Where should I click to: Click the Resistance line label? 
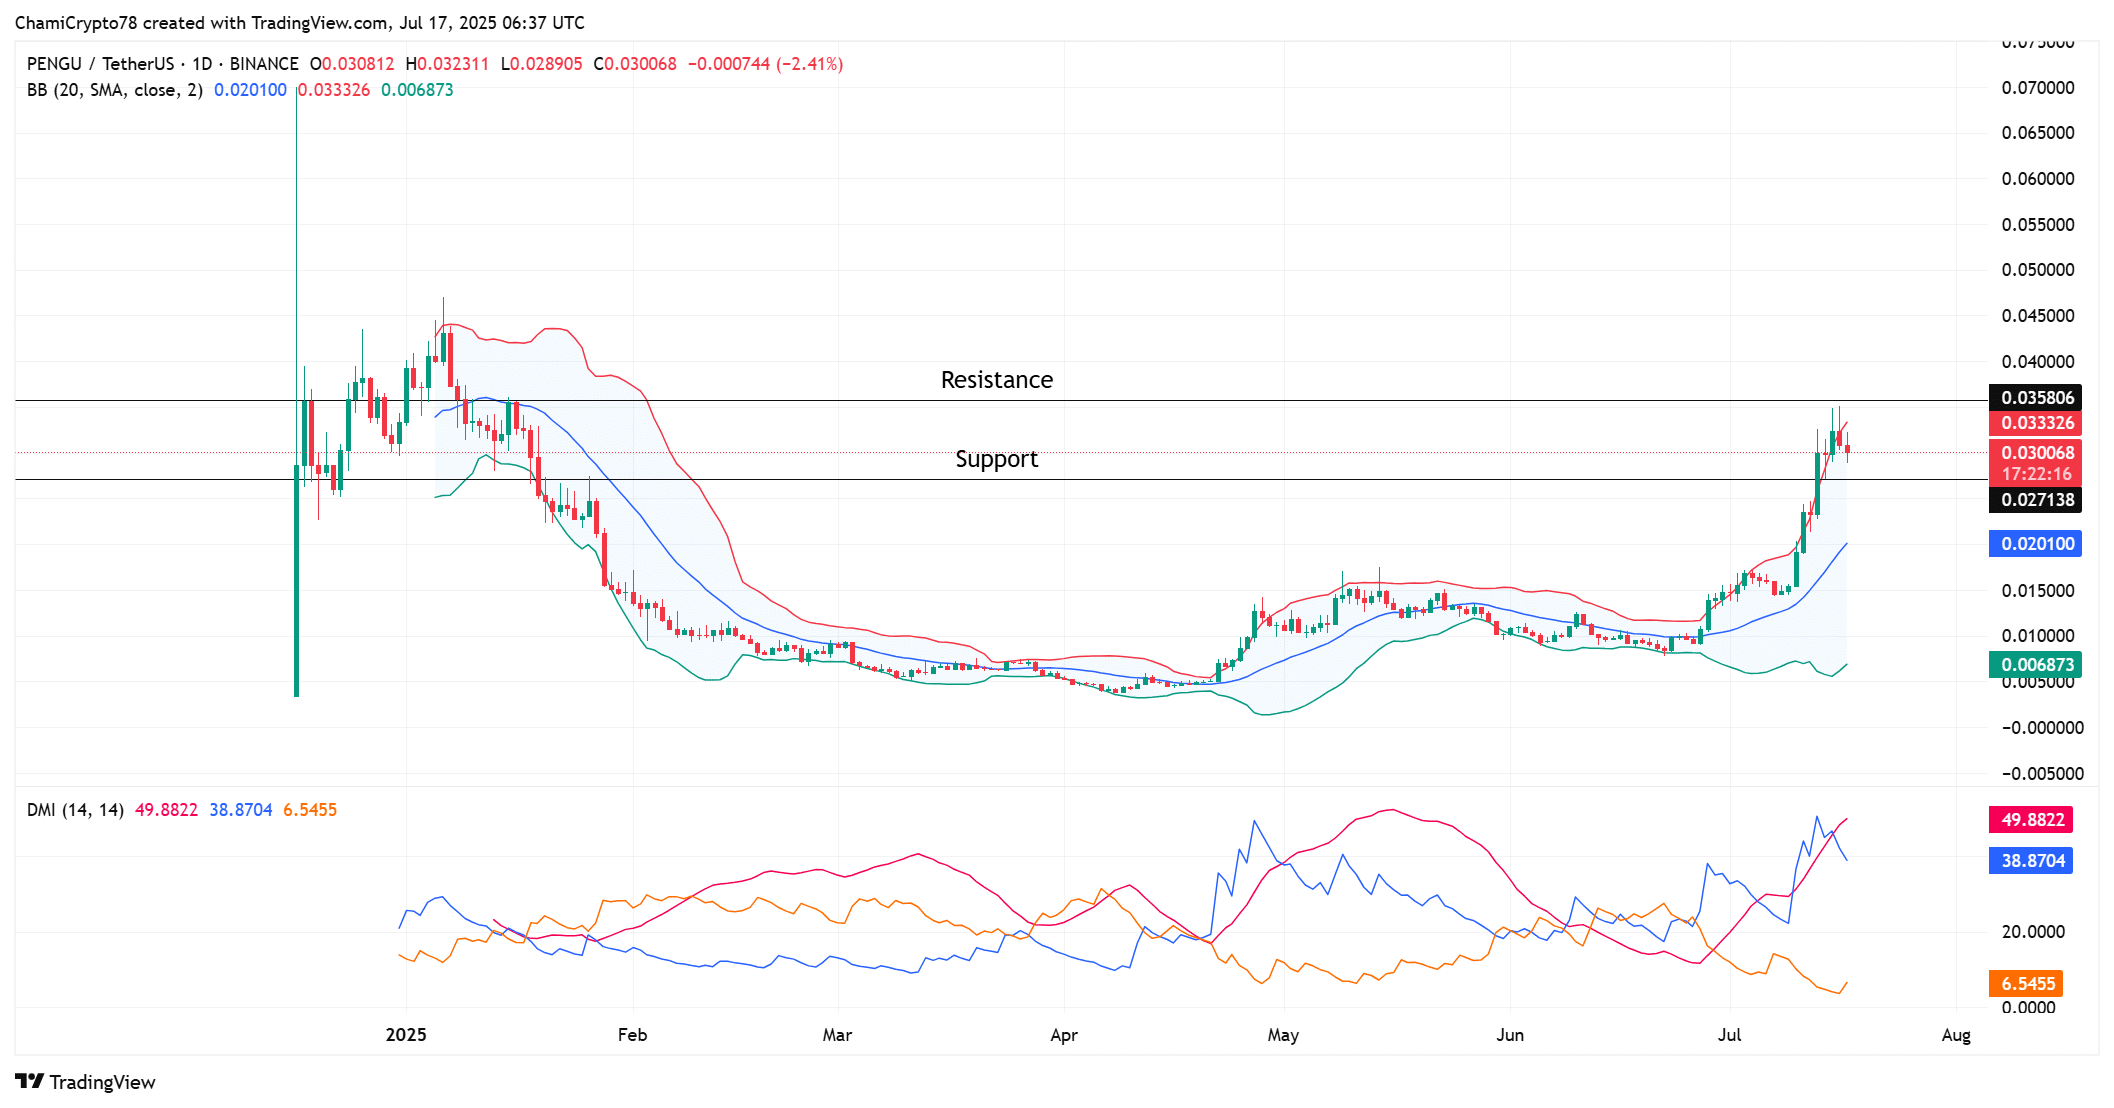996,381
